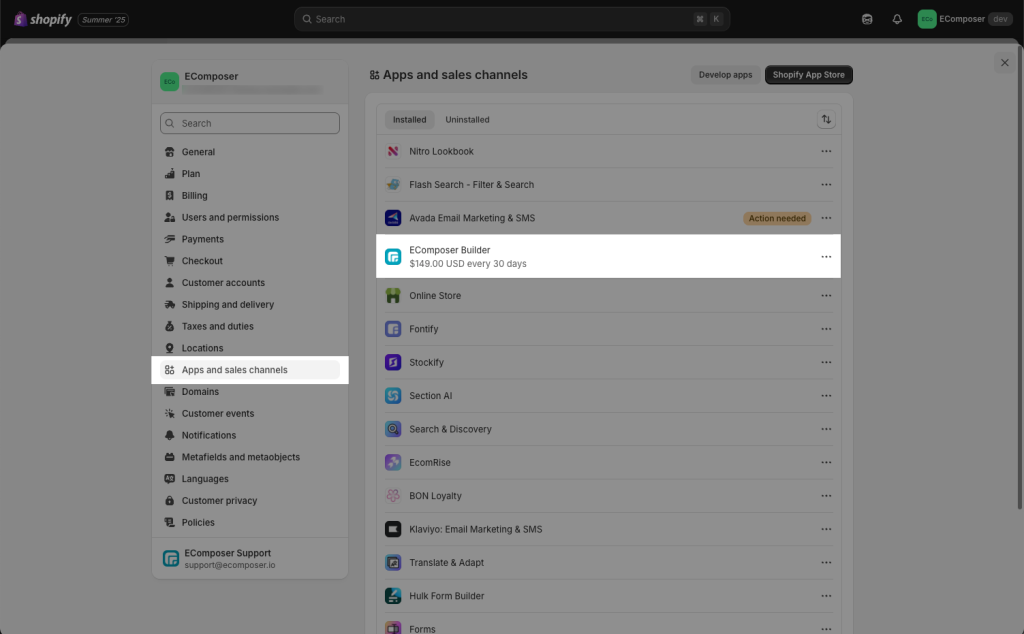Viewport: 1024px width, 634px height.
Task: Open the more actions menu for Section AI
Action: click(826, 396)
